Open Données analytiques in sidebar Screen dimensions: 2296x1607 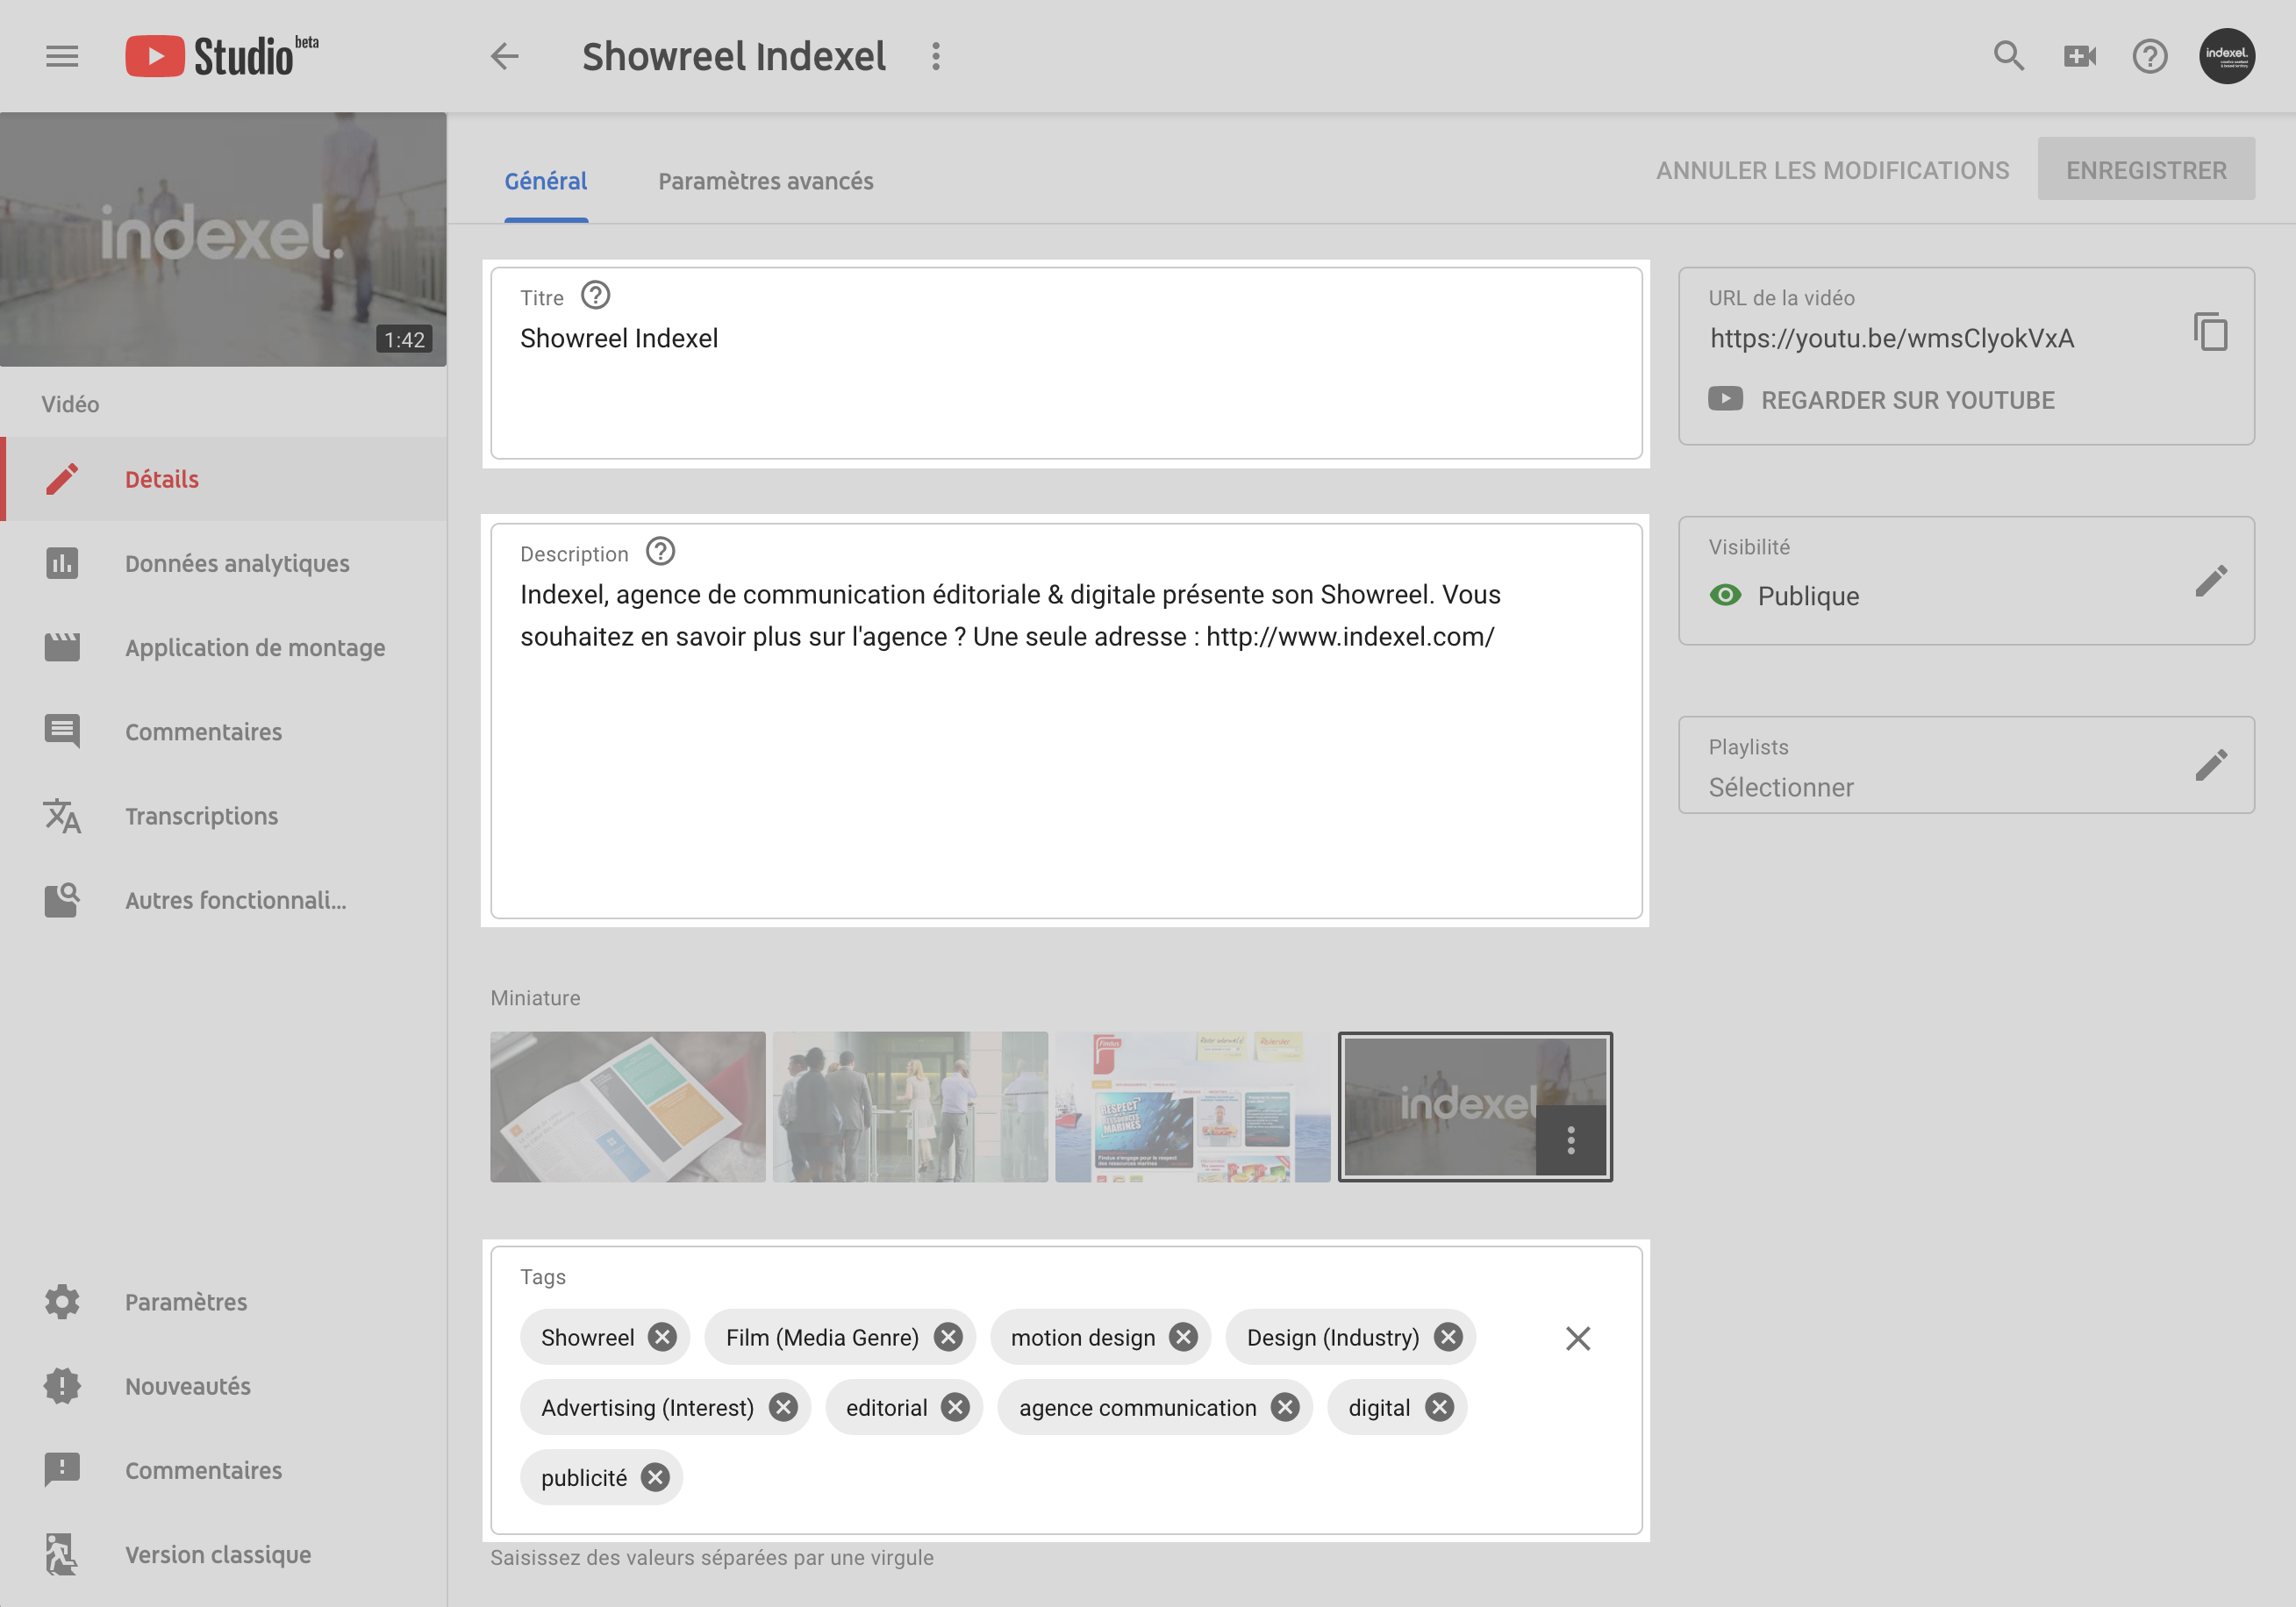click(224, 563)
